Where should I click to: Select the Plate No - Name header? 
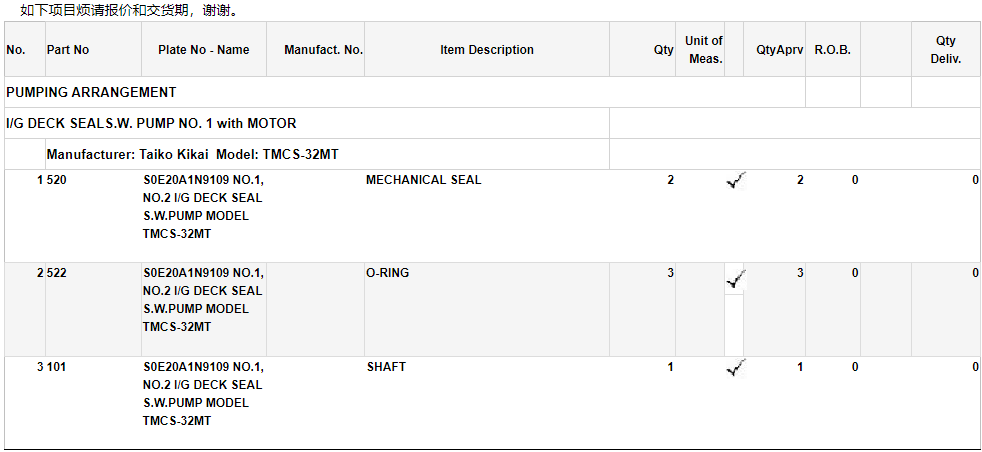click(204, 50)
